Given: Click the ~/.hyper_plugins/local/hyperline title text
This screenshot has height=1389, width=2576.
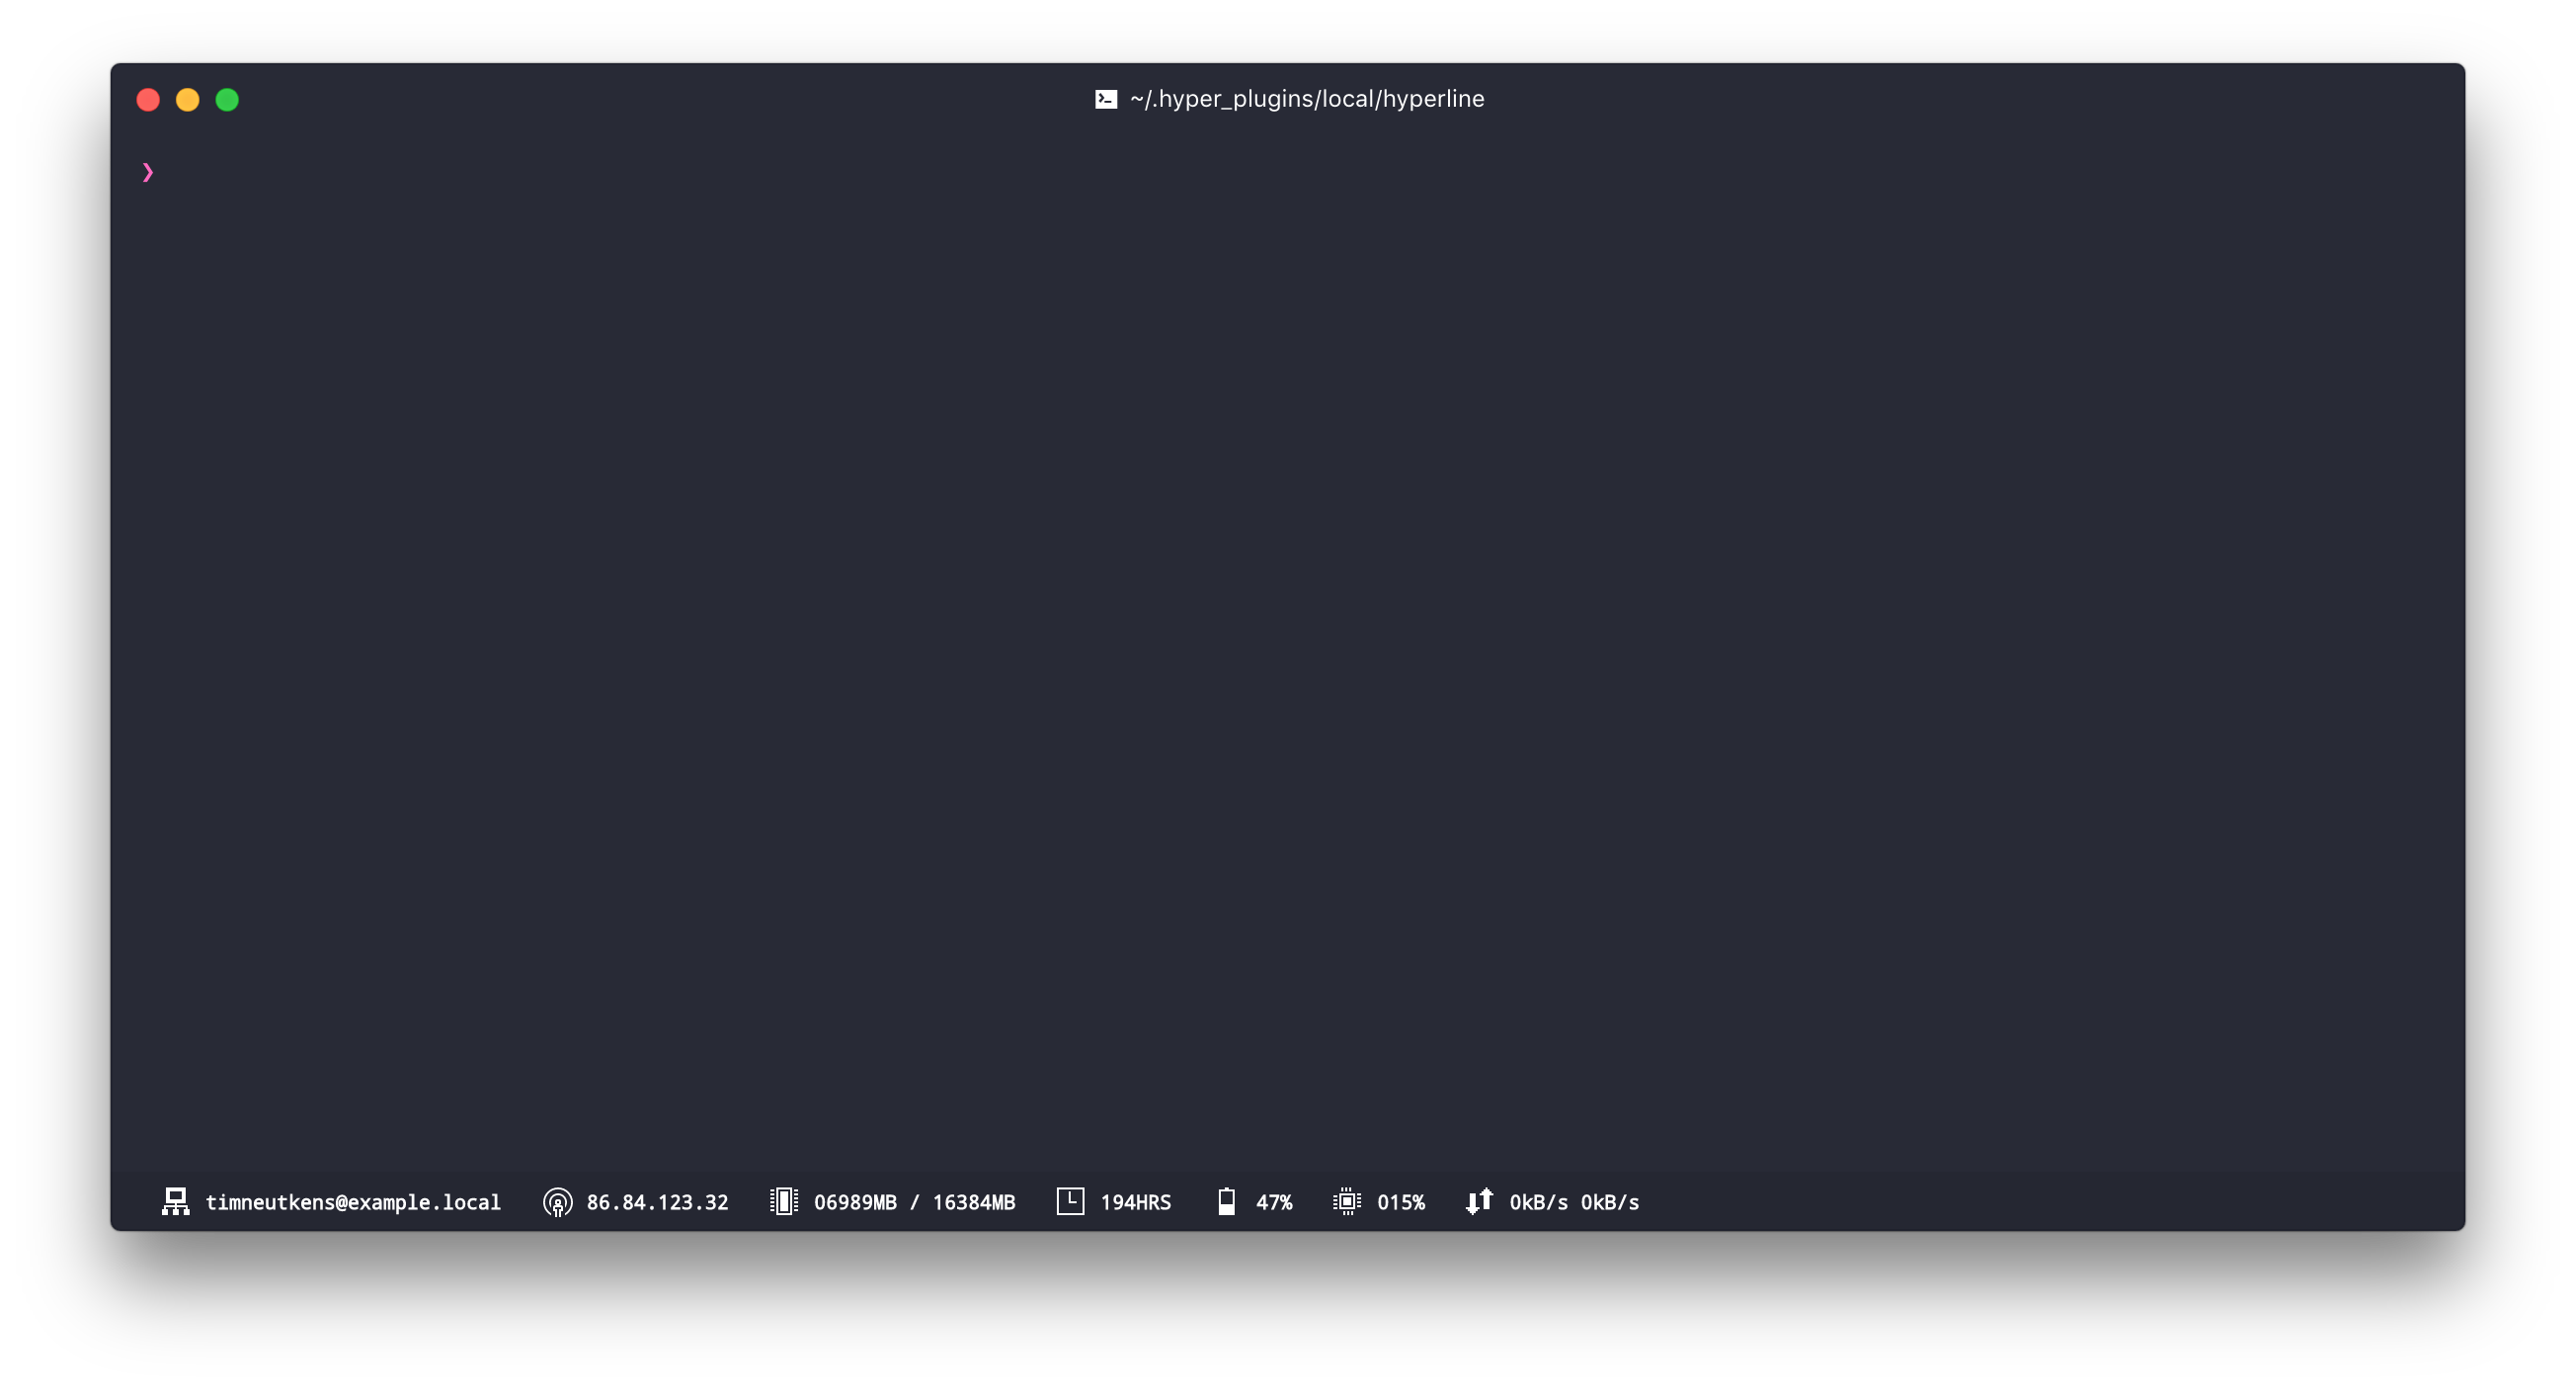Looking at the screenshot, I should point(1306,98).
